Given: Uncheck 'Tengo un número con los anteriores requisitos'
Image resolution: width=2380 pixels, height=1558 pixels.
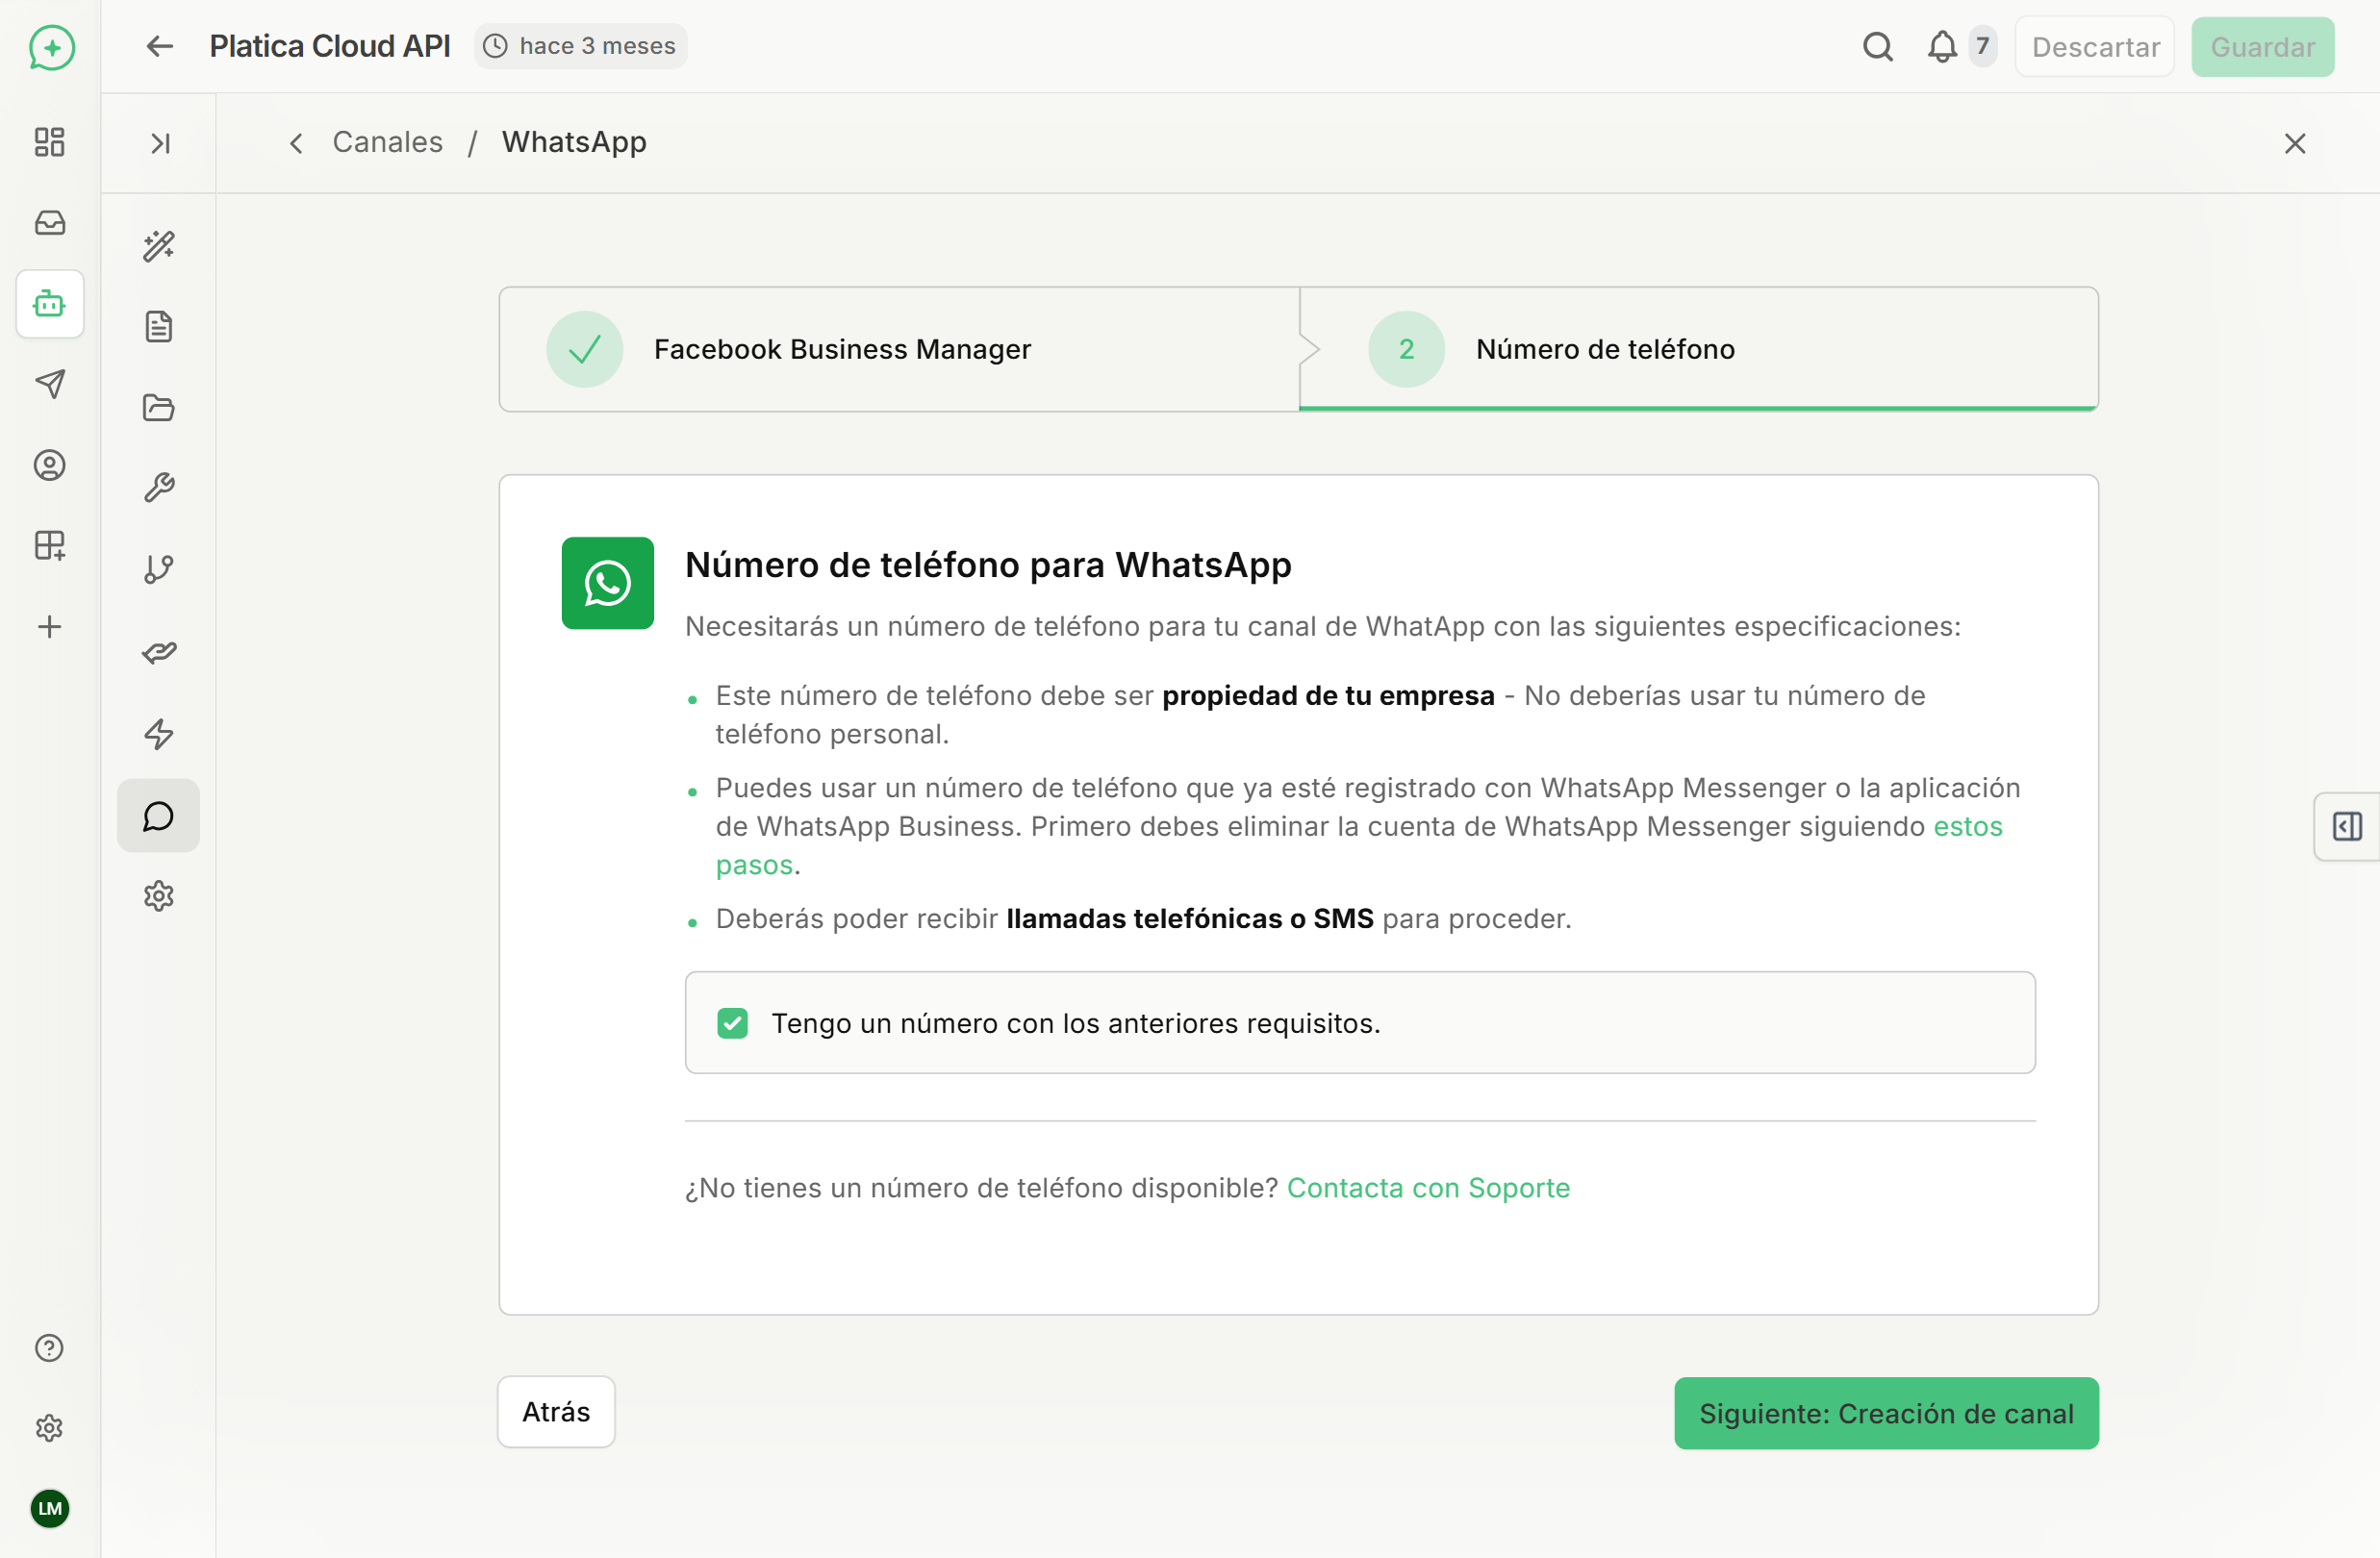Looking at the screenshot, I should pos(734,1022).
